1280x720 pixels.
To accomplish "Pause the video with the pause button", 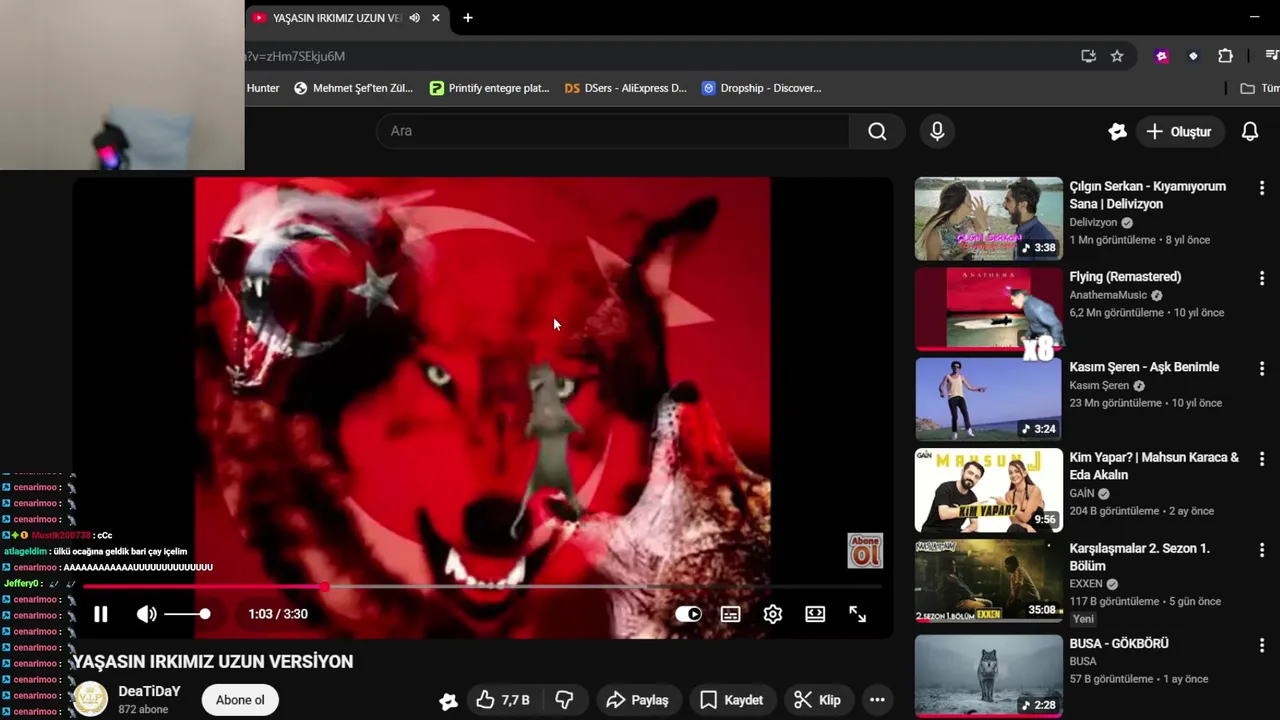I will tap(101, 614).
